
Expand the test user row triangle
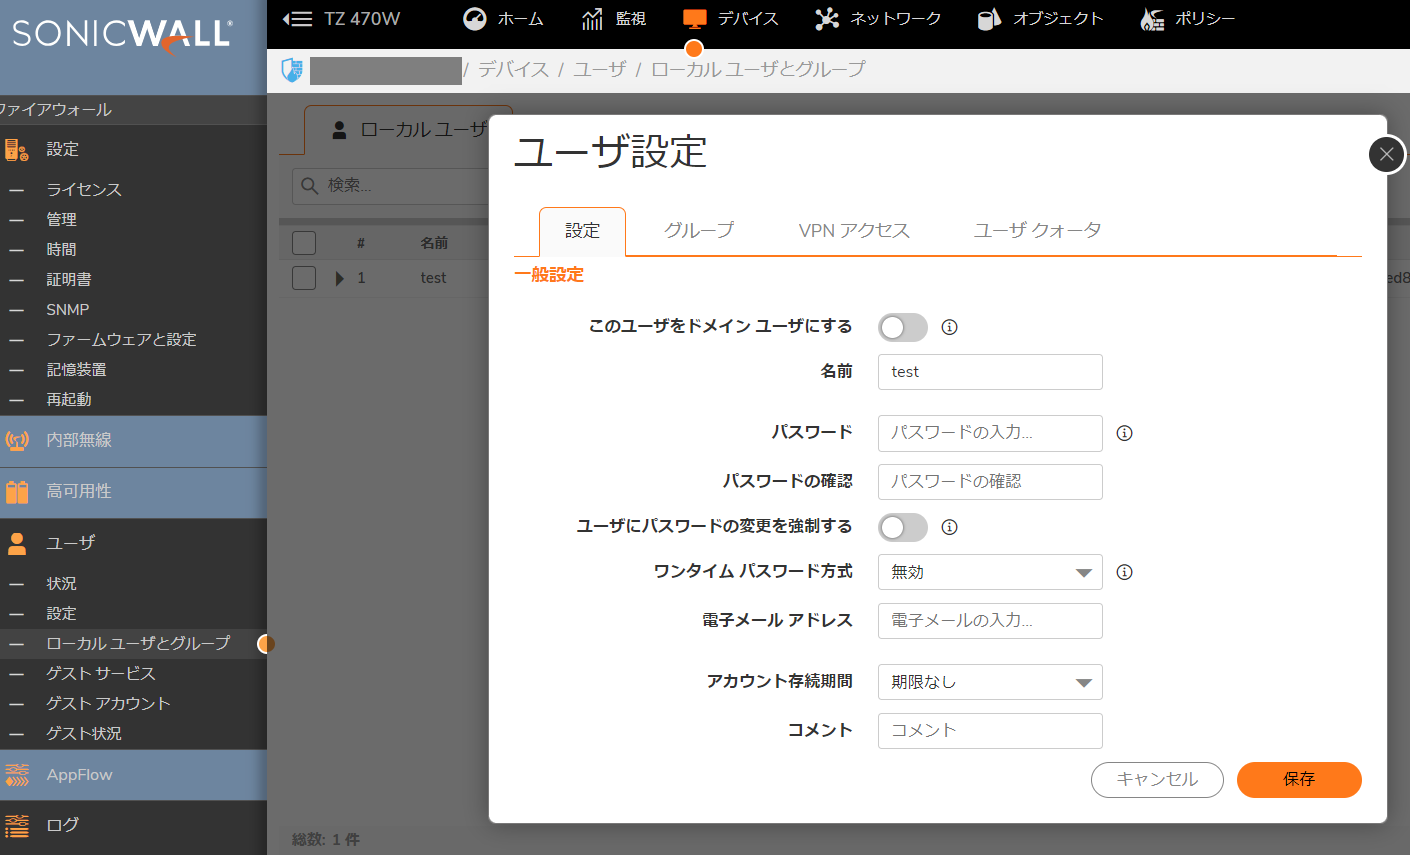click(340, 278)
